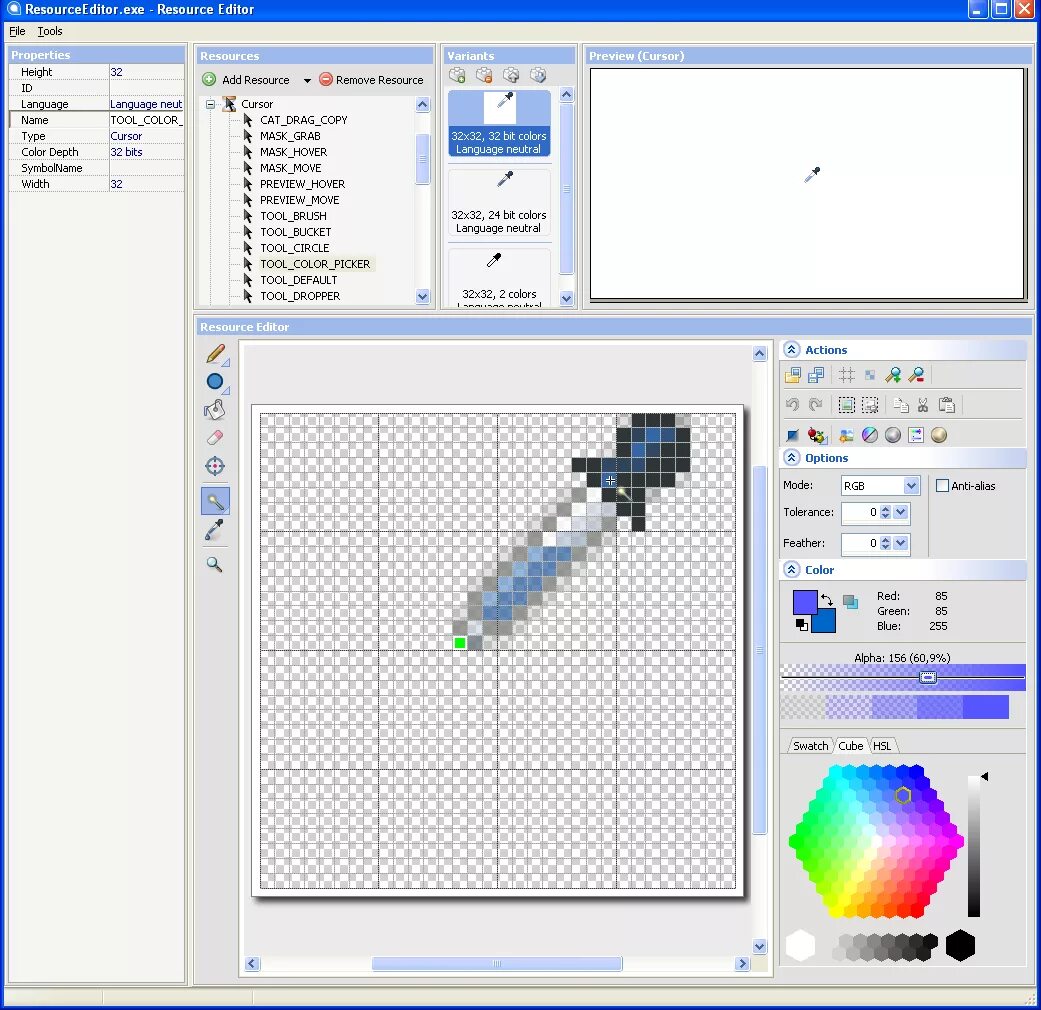Select the Pencil tool

tap(214, 354)
